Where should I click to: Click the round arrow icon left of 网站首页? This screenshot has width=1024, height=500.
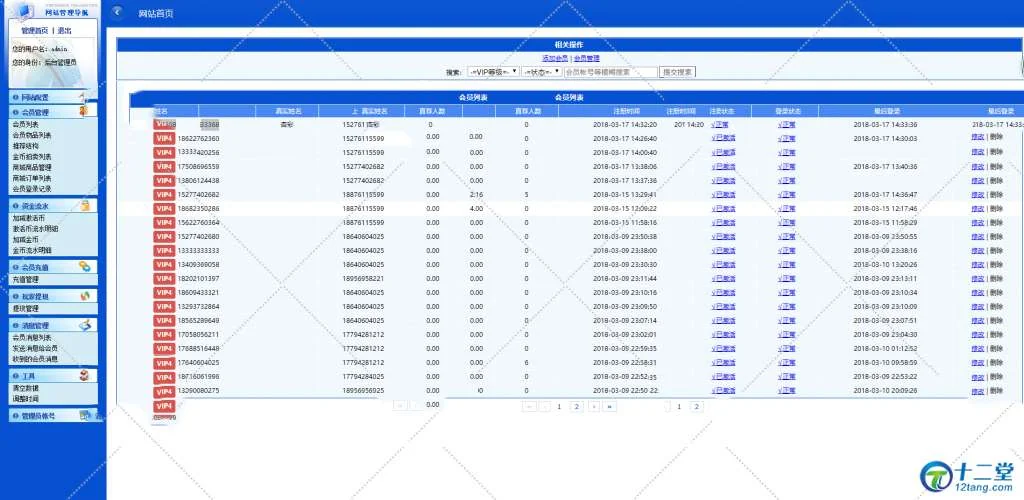pyautogui.click(x=118, y=13)
